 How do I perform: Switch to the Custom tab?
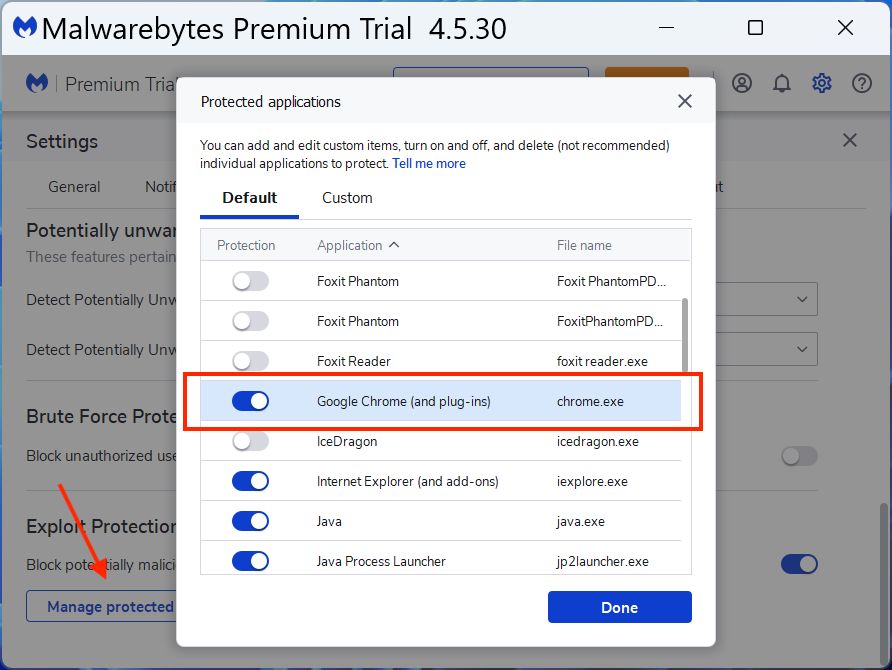click(346, 198)
